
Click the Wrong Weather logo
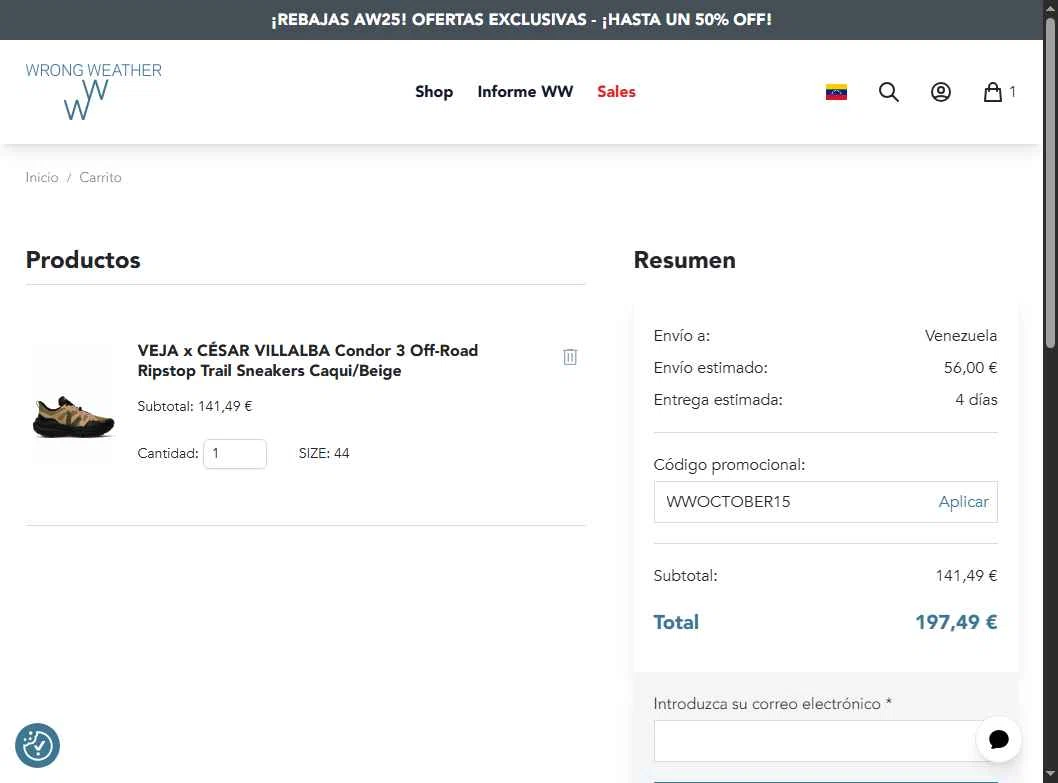[93, 91]
